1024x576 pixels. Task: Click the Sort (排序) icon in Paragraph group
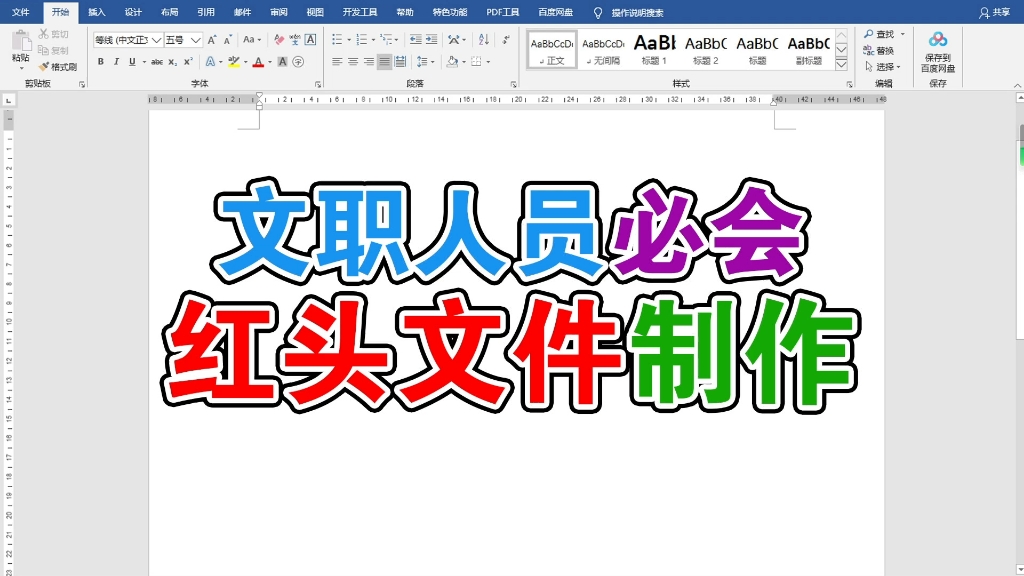tap(486, 38)
